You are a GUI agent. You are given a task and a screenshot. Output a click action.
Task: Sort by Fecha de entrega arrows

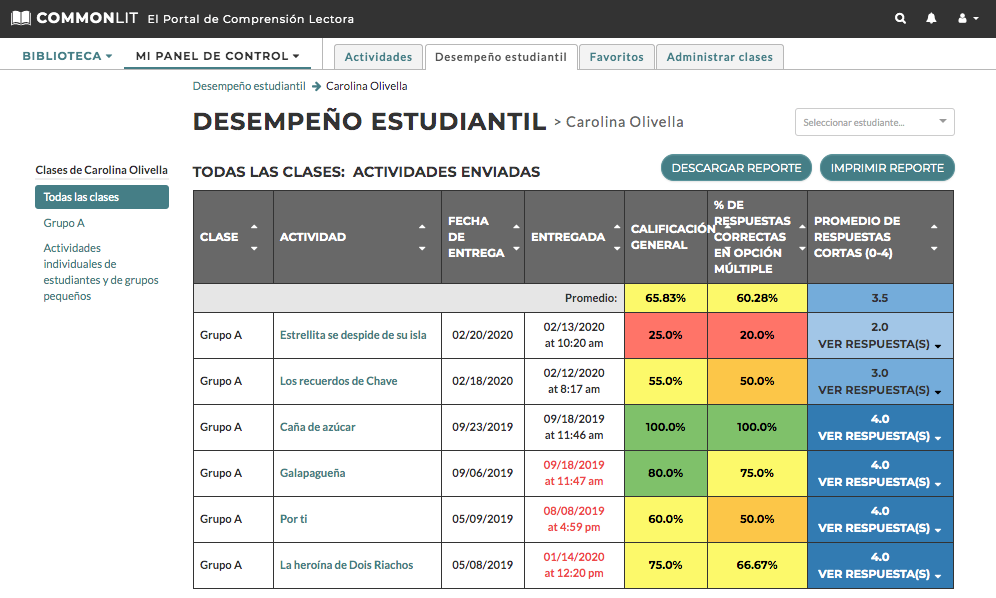point(516,237)
